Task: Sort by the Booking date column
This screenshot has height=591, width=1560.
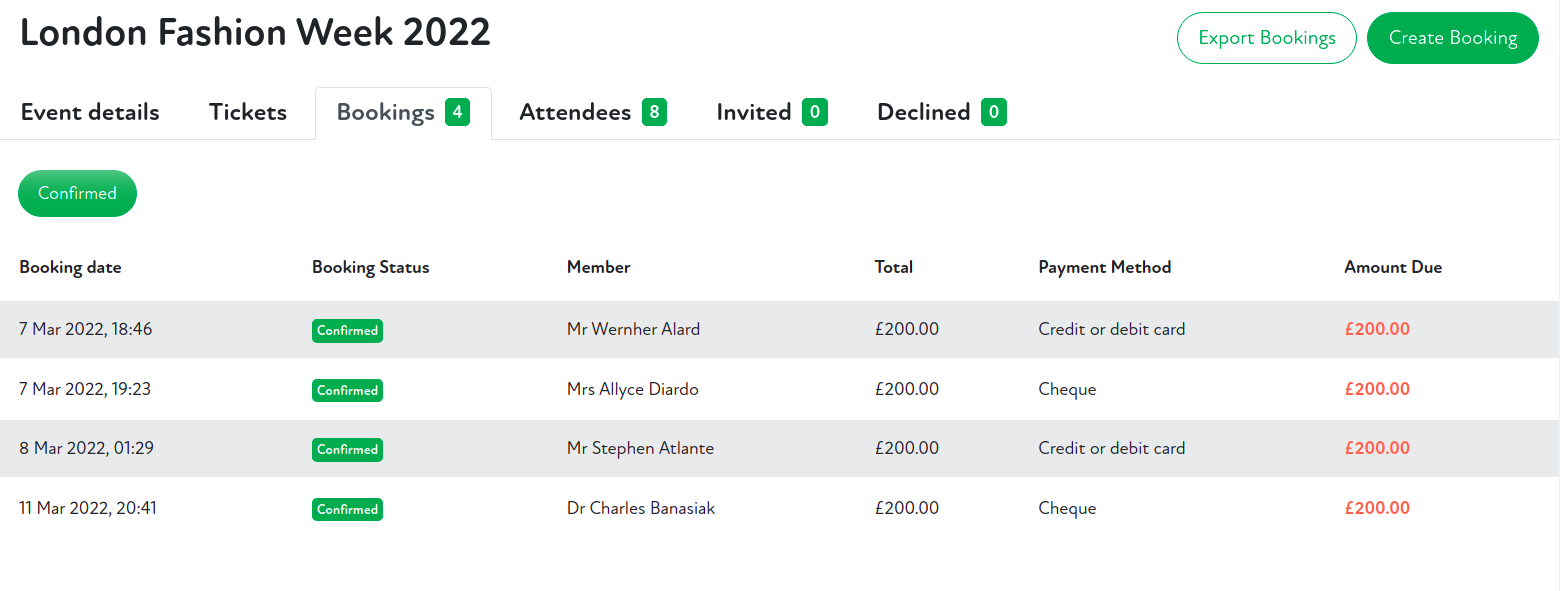Action: pos(70,267)
